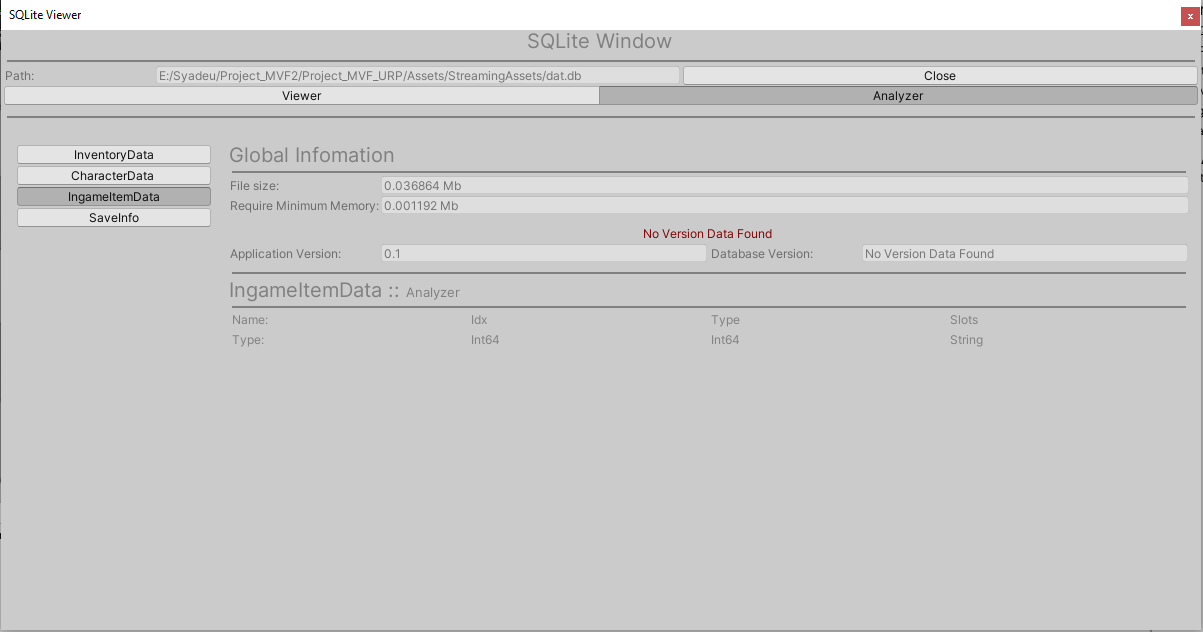Click the database Path field
The image size is (1203, 632).
[x=418, y=76]
